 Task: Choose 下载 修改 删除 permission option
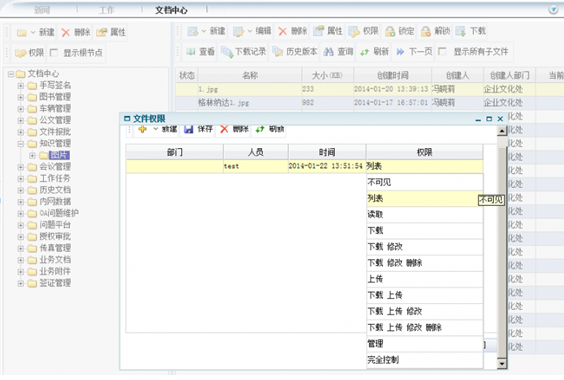coord(424,263)
